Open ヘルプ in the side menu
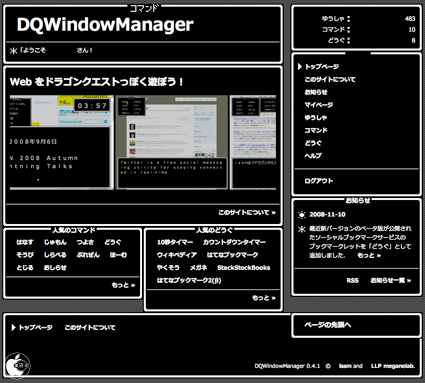The width and height of the screenshot is (425, 383). point(313,155)
